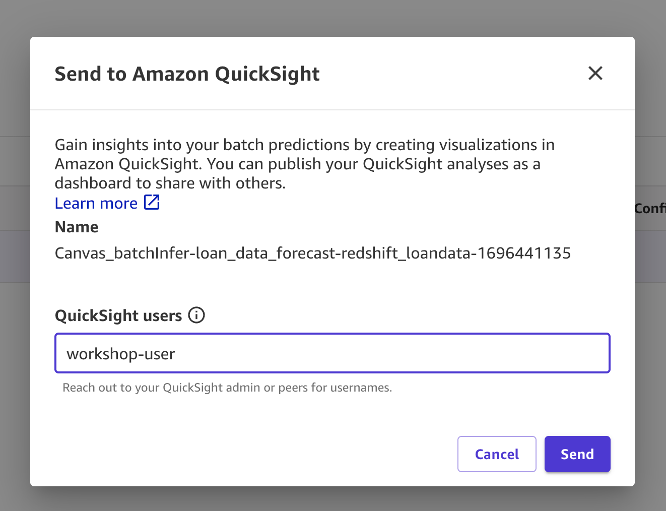Click the "QuickSight users" label text

(x=118, y=315)
